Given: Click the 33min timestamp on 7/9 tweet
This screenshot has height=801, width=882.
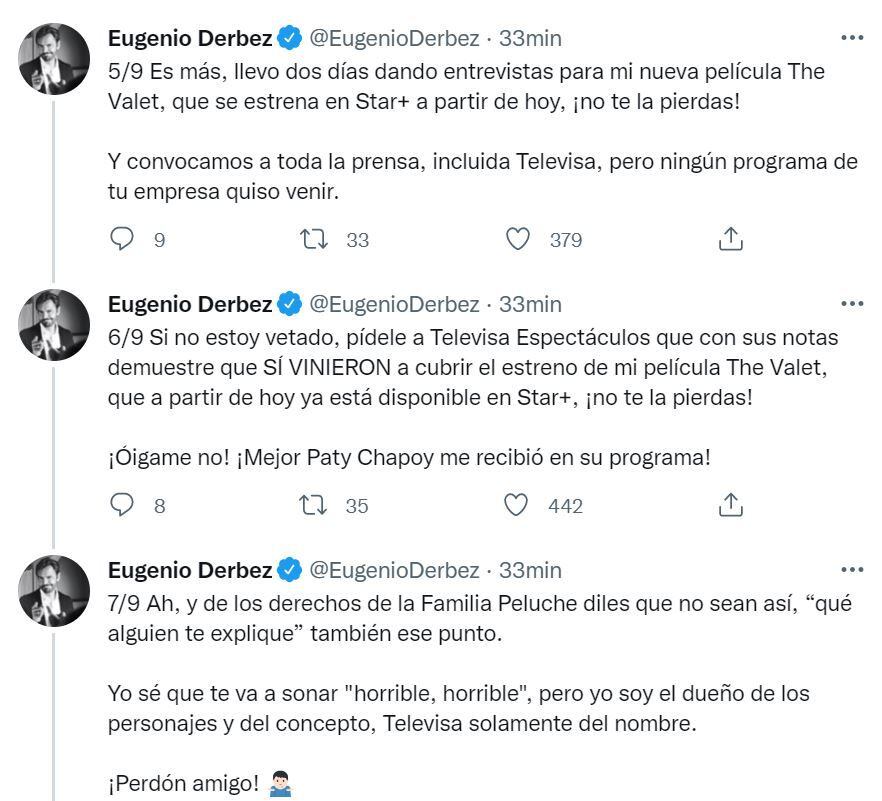Looking at the screenshot, I should pyautogui.click(x=530, y=570).
